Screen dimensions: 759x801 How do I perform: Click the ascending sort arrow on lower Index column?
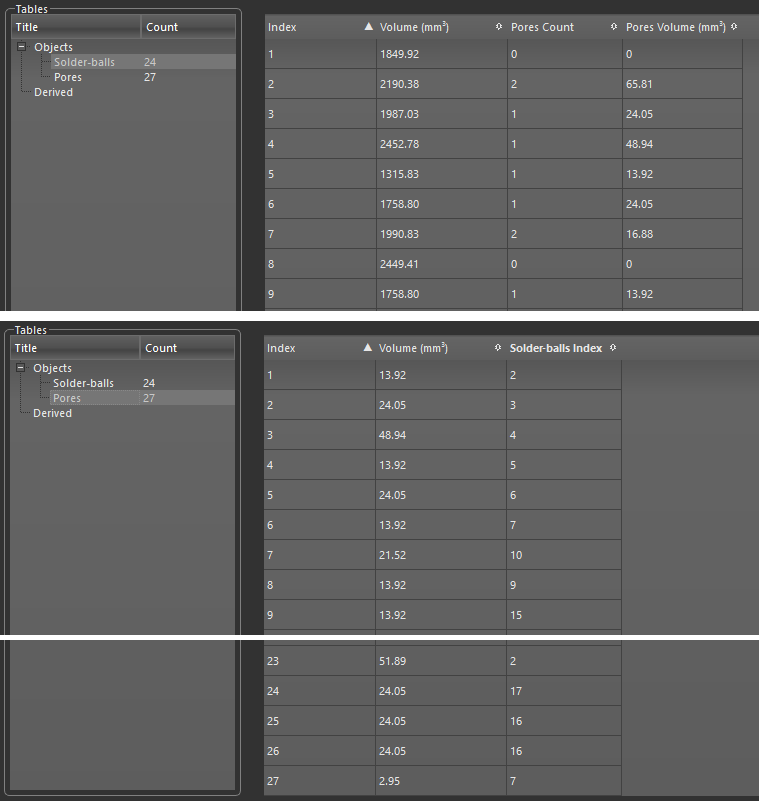click(x=367, y=347)
